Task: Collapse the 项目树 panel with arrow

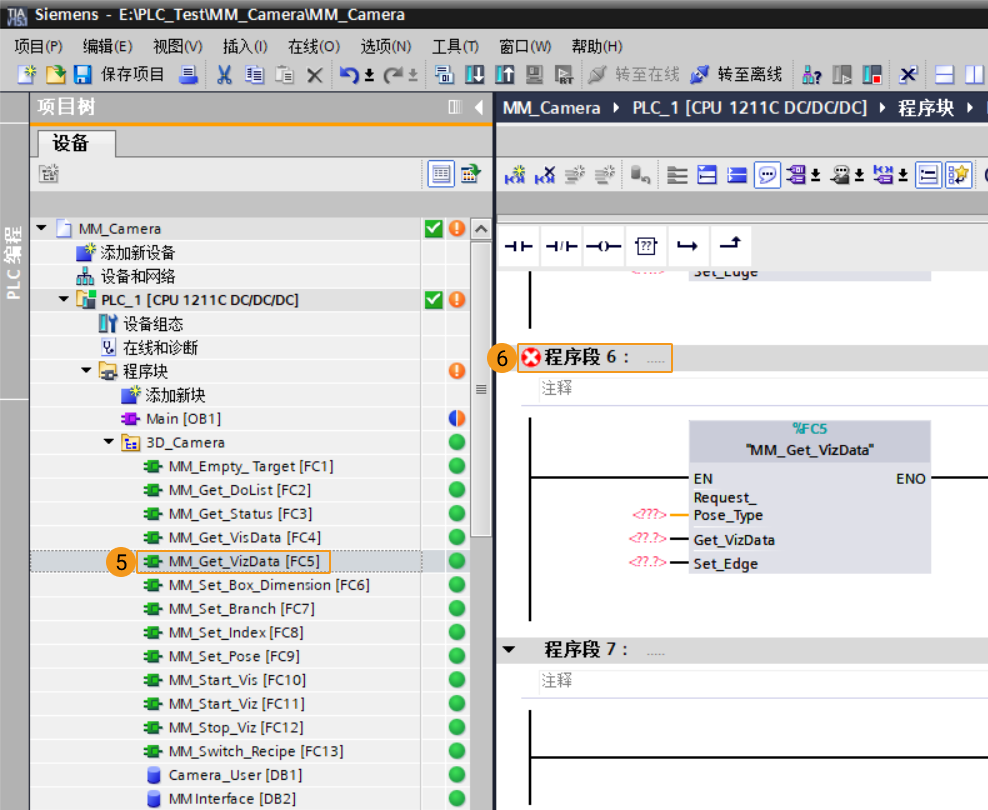Action: coord(479,108)
